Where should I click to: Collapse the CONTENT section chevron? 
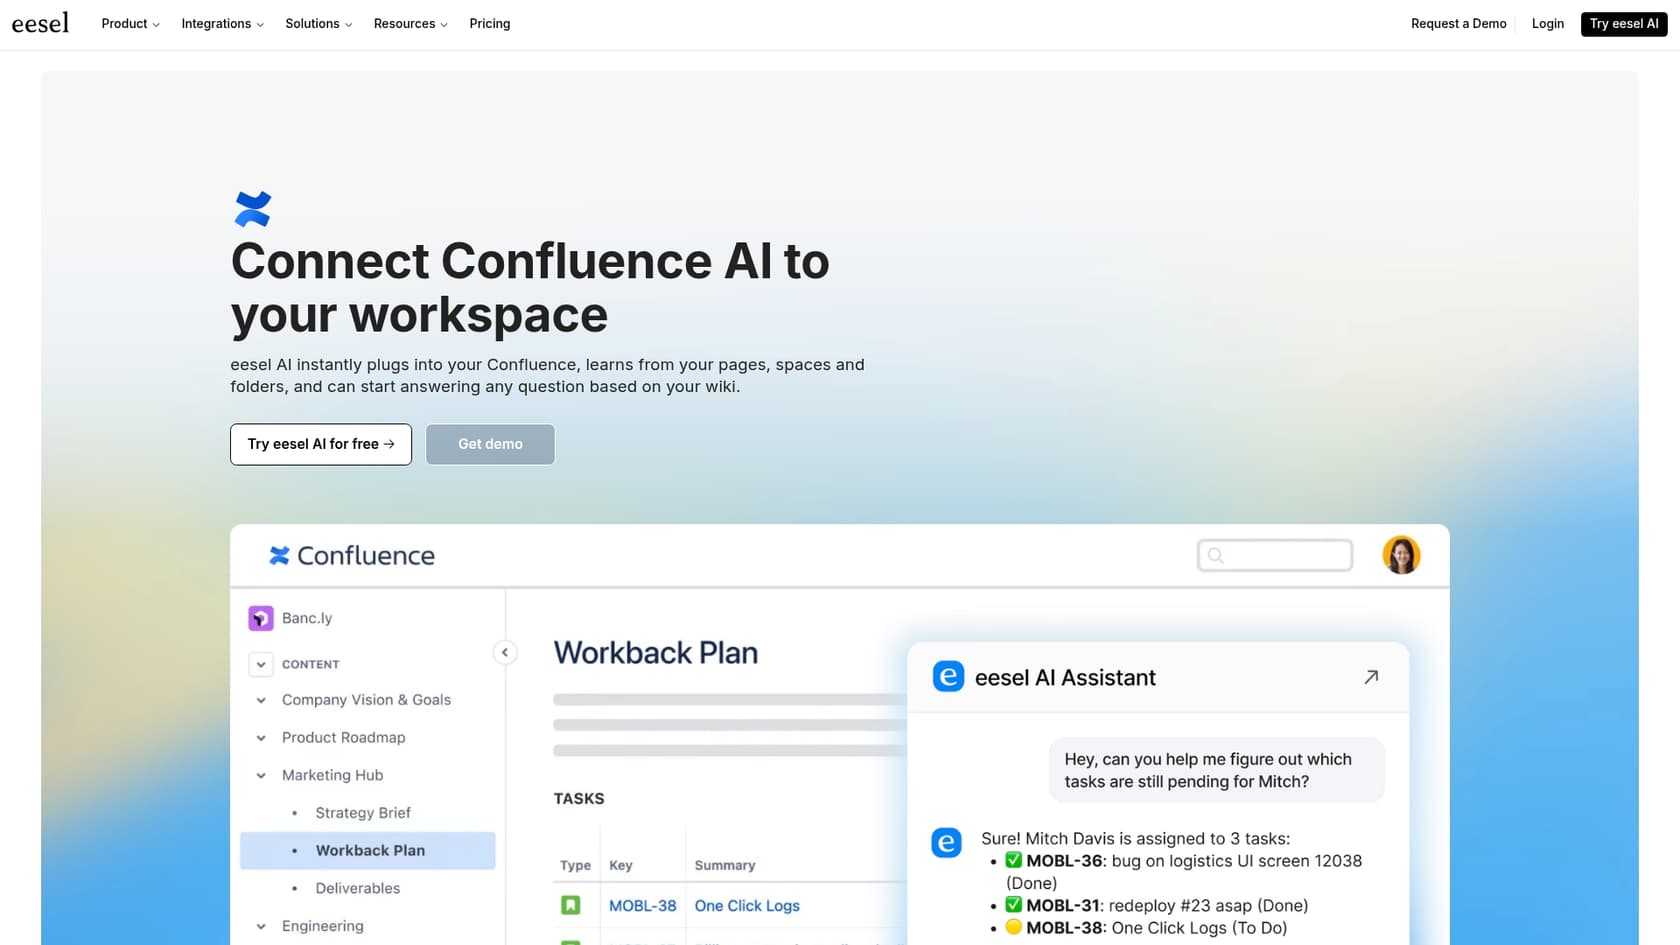(261, 664)
